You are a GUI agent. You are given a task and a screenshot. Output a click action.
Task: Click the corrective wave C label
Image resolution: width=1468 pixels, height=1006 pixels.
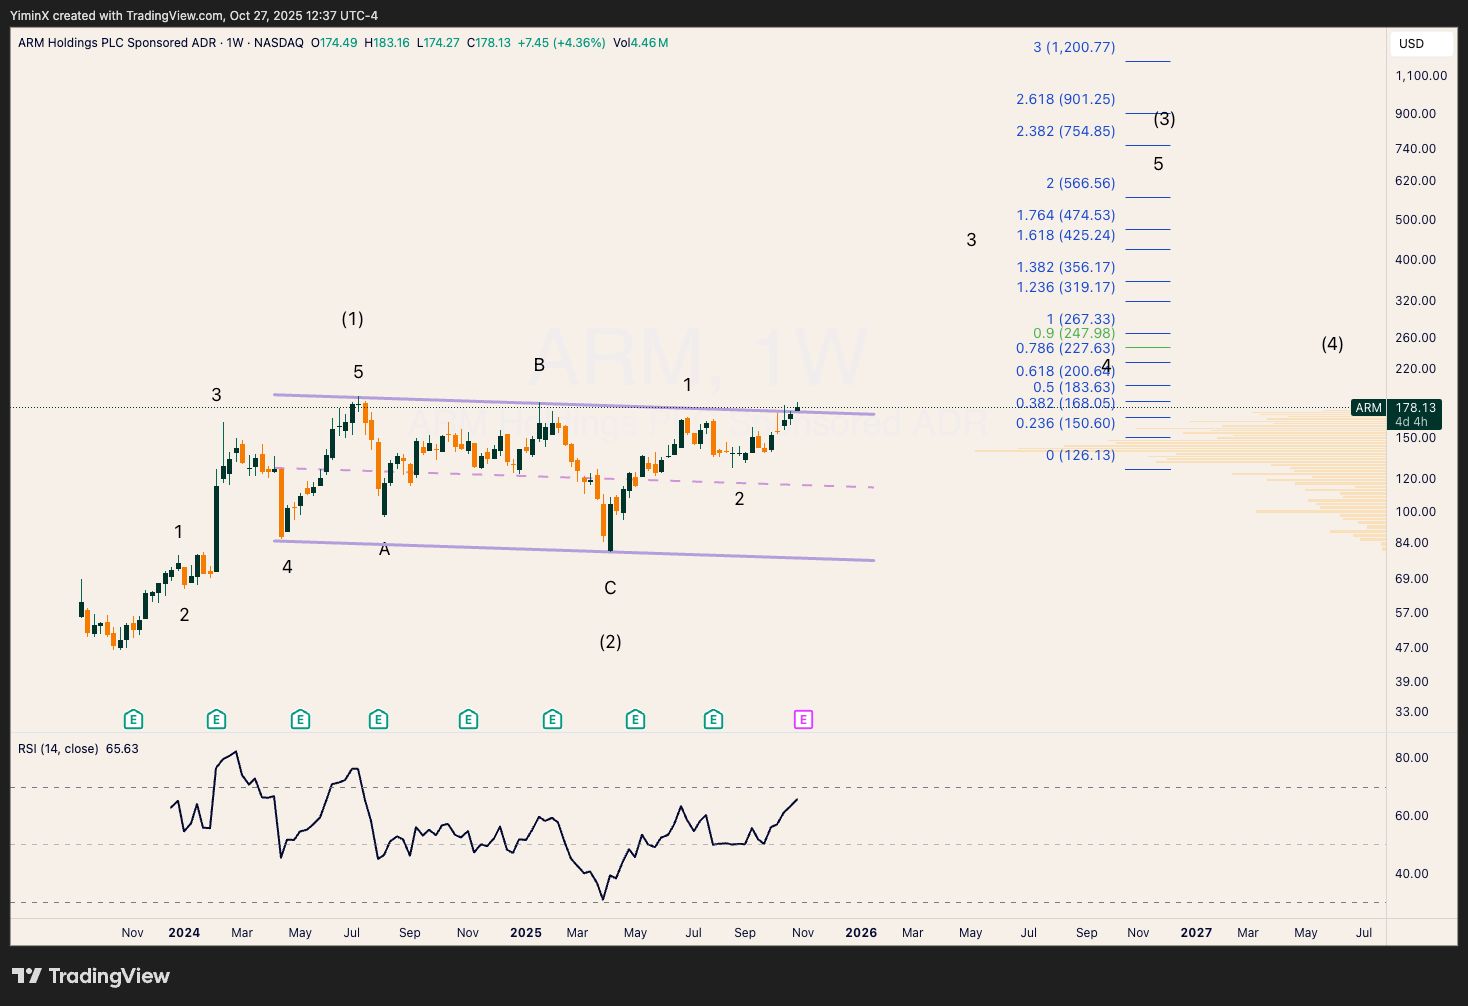pos(610,588)
